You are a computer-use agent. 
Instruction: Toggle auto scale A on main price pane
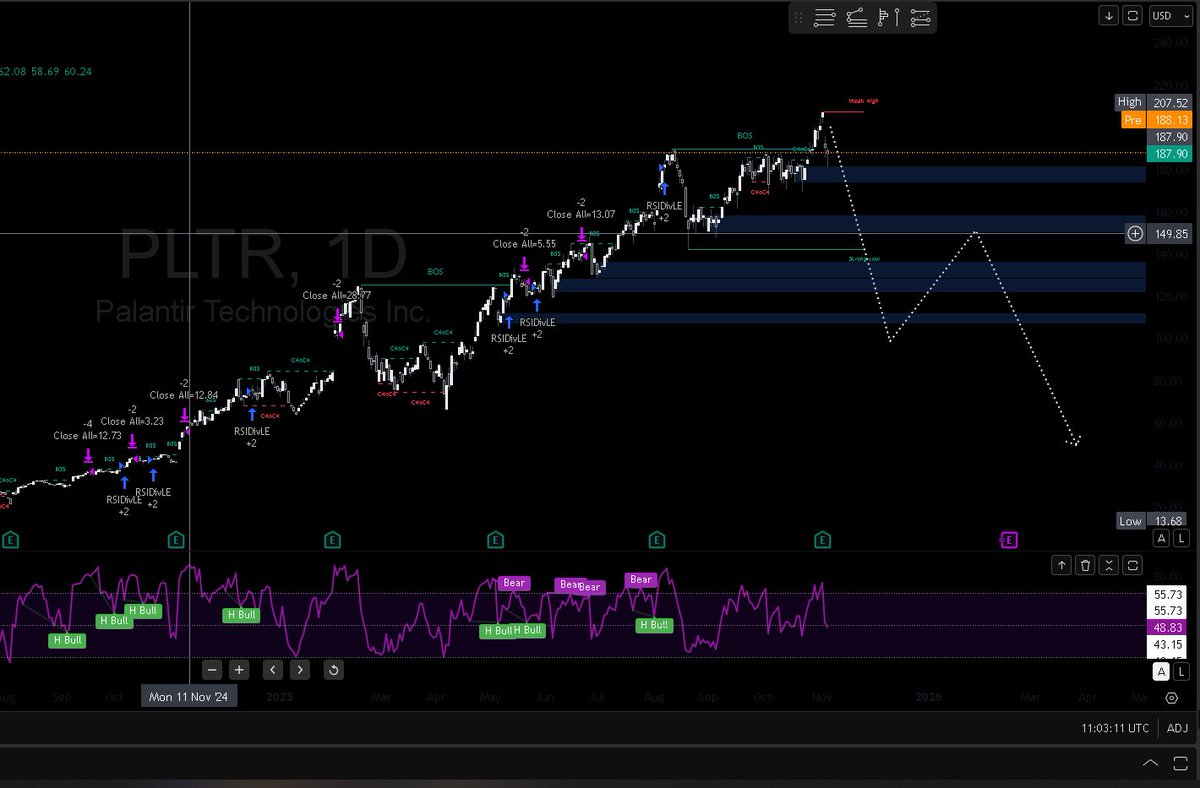click(1161, 538)
